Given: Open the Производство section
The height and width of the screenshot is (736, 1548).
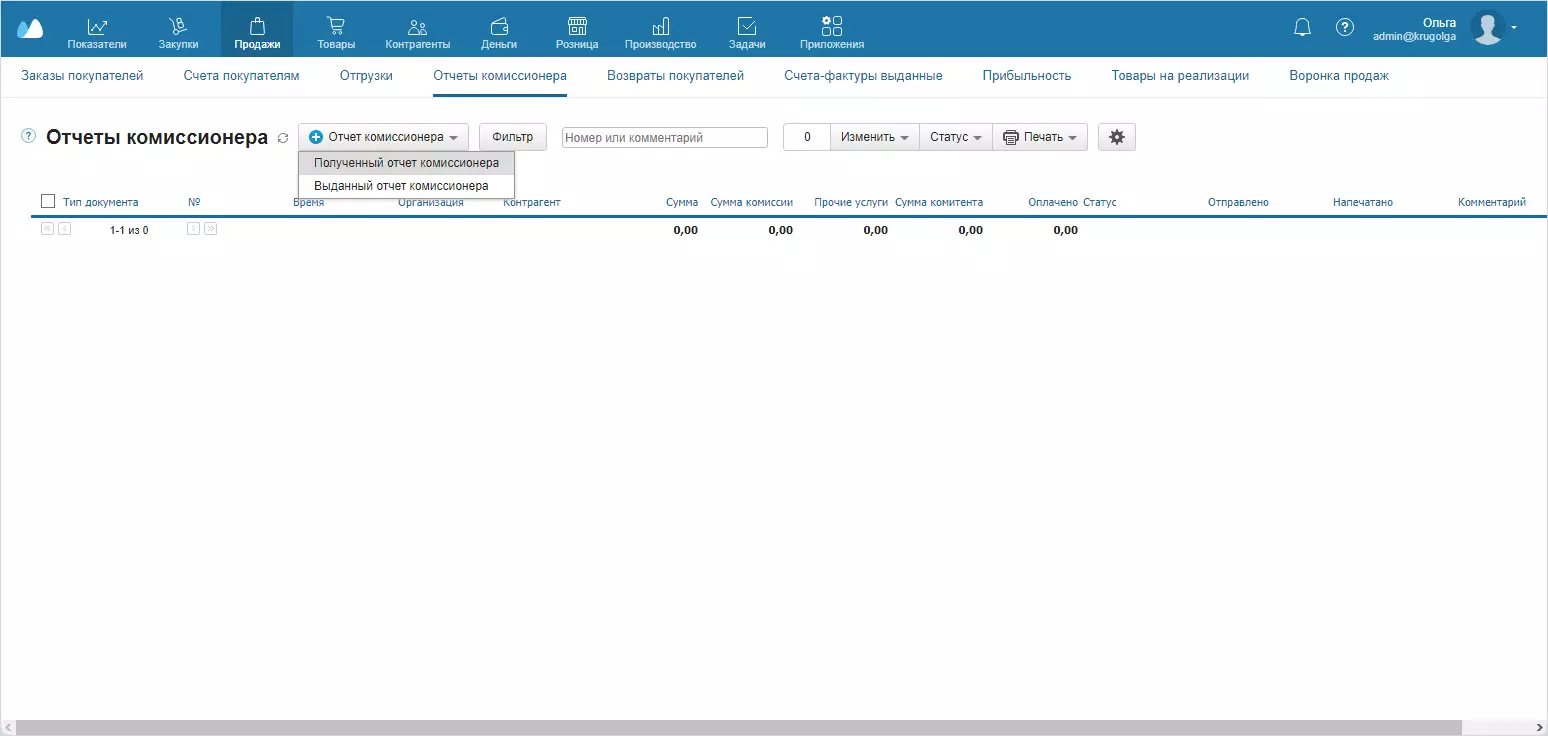Looking at the screenshot, I should (x=660, y=33).
